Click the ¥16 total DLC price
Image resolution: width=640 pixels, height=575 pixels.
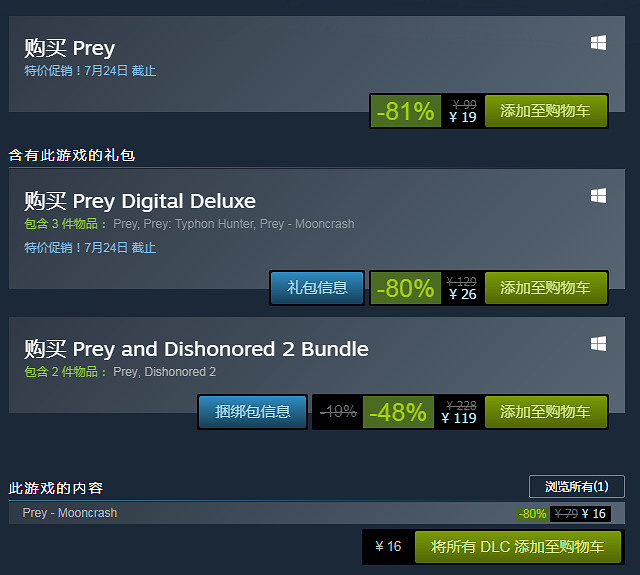(388, 547)
